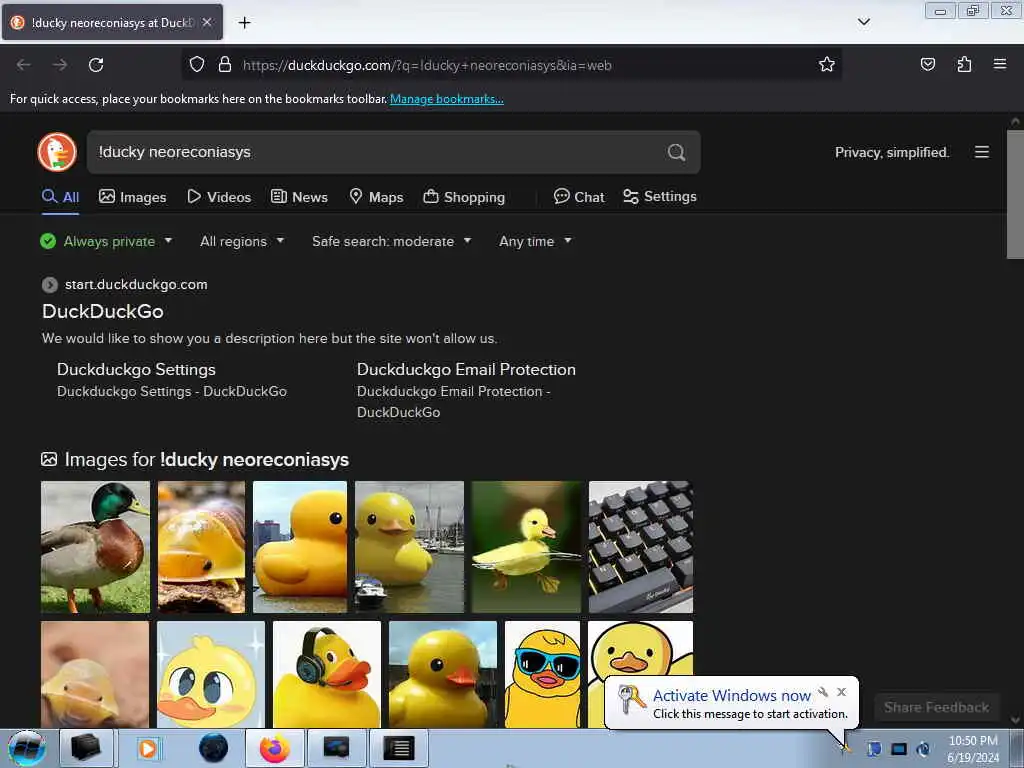The image size is (1024, 768).
Task: Click the Windows Start orb
Action: point(27,748)
